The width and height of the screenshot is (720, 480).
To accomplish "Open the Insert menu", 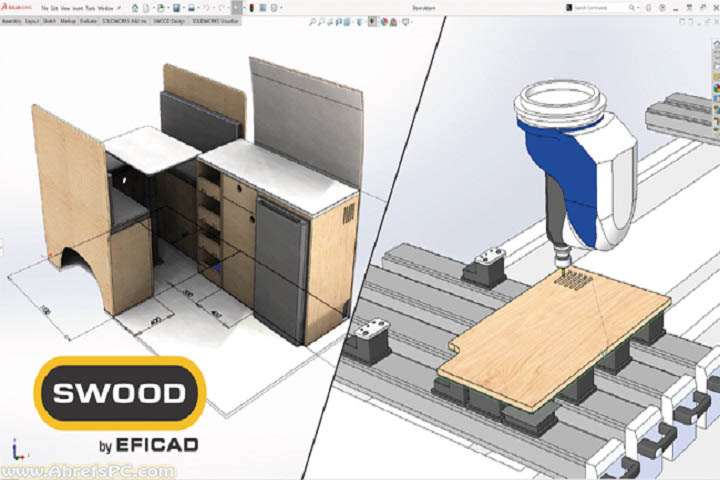I will (x=78, y=8).
